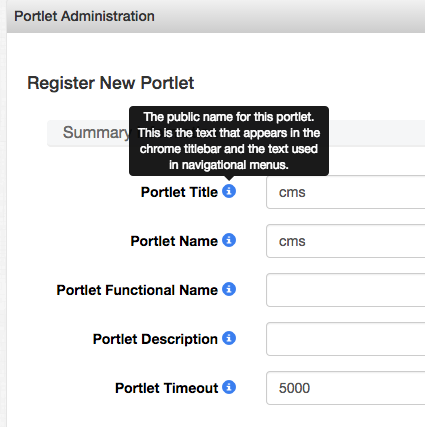Image resolution: width=425 pixels, height=427 pixels.
Task: Select the empty Portlet Functional Name field
Action: [x=346, y=290]
